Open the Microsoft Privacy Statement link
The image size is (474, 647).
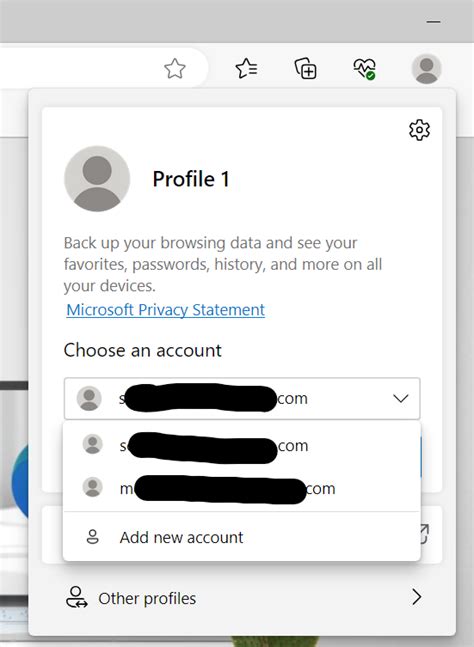pyautogui.click(x=165, y=310)
